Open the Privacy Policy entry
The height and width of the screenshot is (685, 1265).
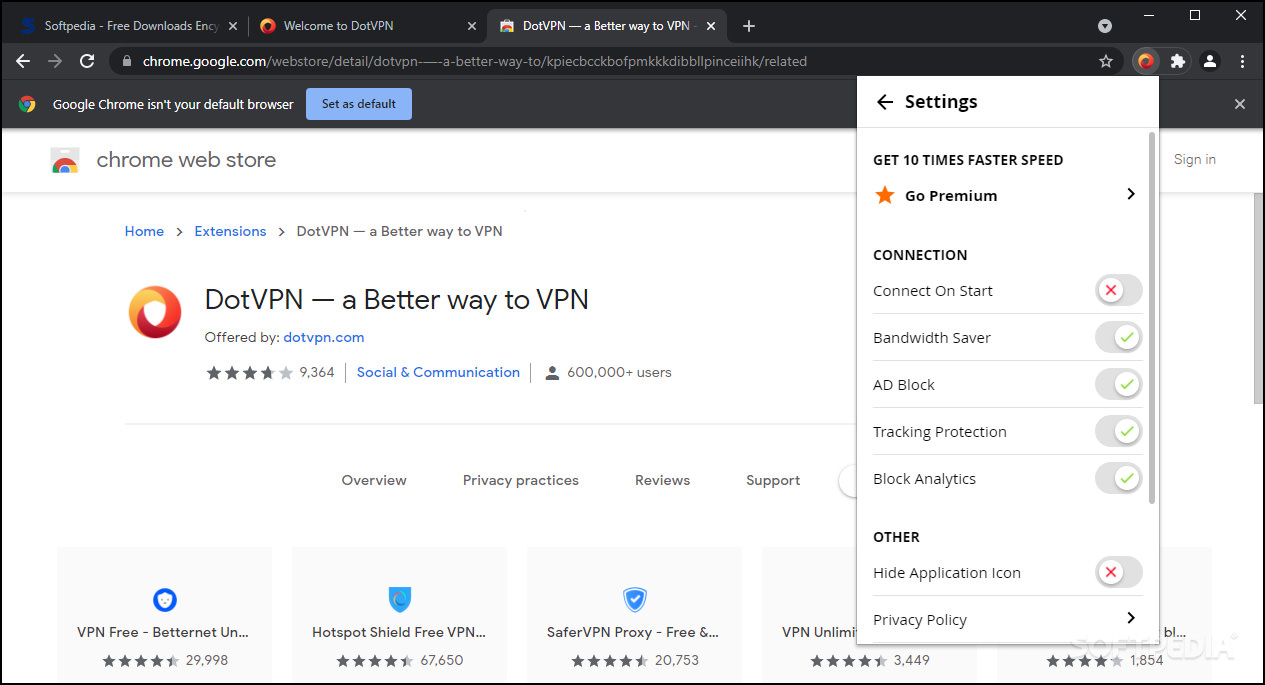pyautogui.click(x=1006, y=620)
